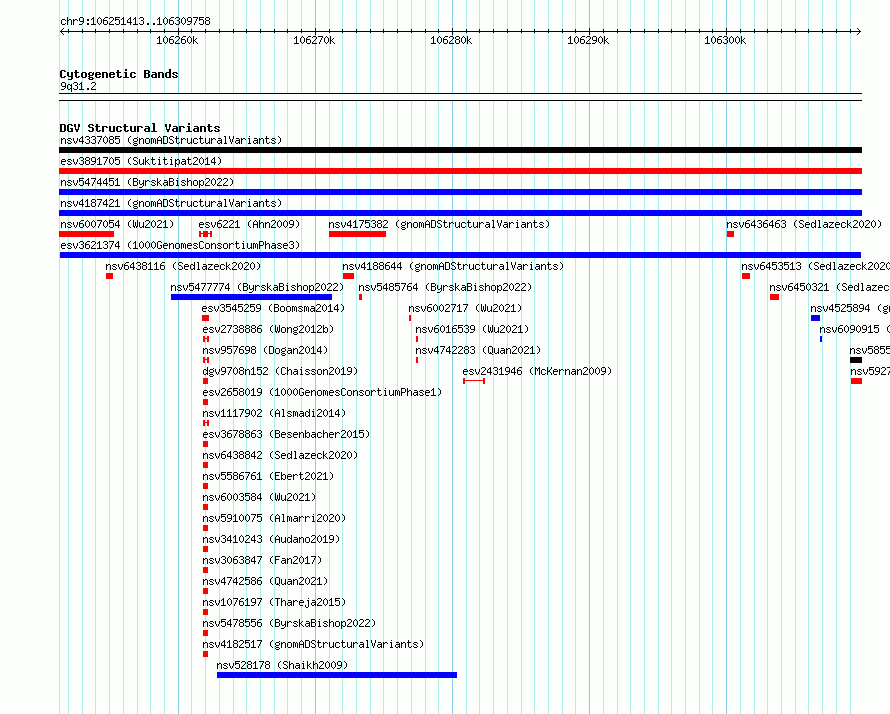Select the 9q31.2 band label
Image resolution: width=890 pixels, height=714 pixels.
[78, 86]
